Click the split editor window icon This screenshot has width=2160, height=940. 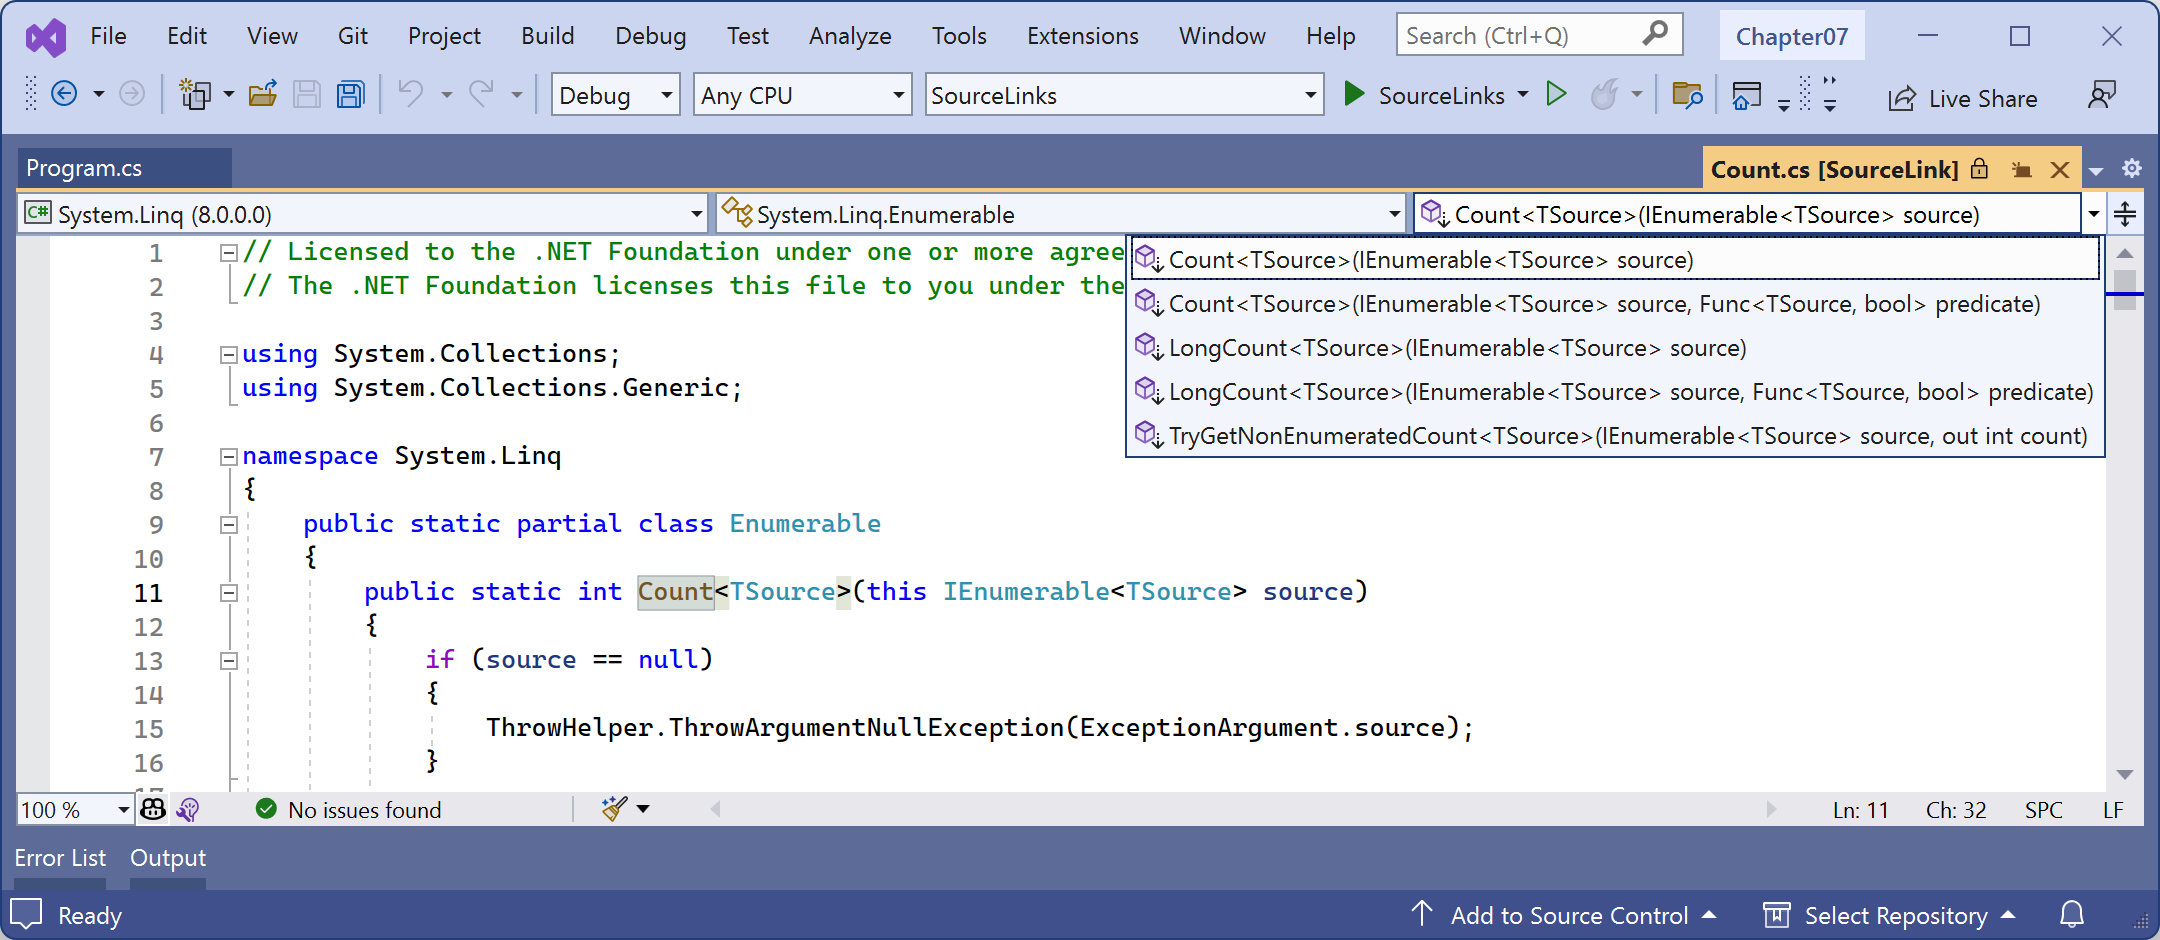2125,213
